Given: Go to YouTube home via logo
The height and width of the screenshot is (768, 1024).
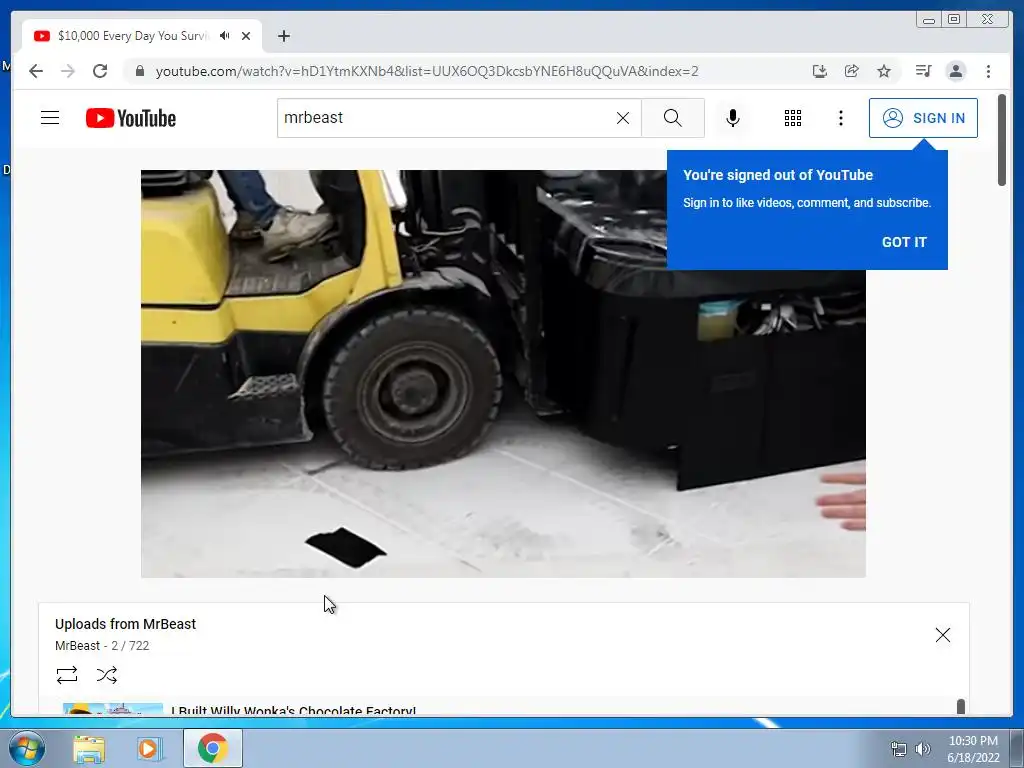Looking at the screenshot, I should click(131, 118).
